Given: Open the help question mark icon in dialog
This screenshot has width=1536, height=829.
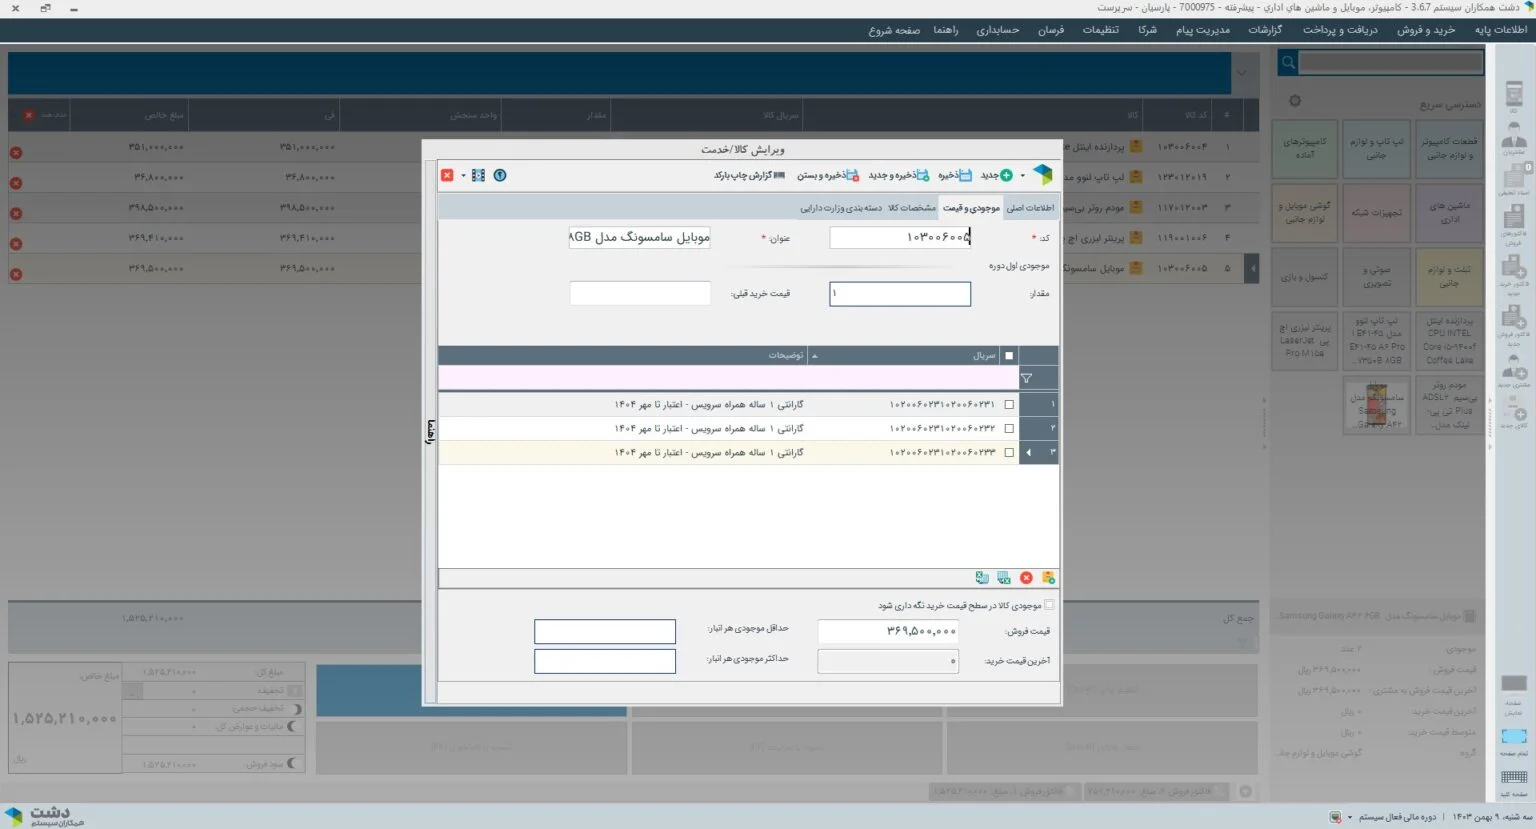Looking at the screenshot, I should pos(500,175).
